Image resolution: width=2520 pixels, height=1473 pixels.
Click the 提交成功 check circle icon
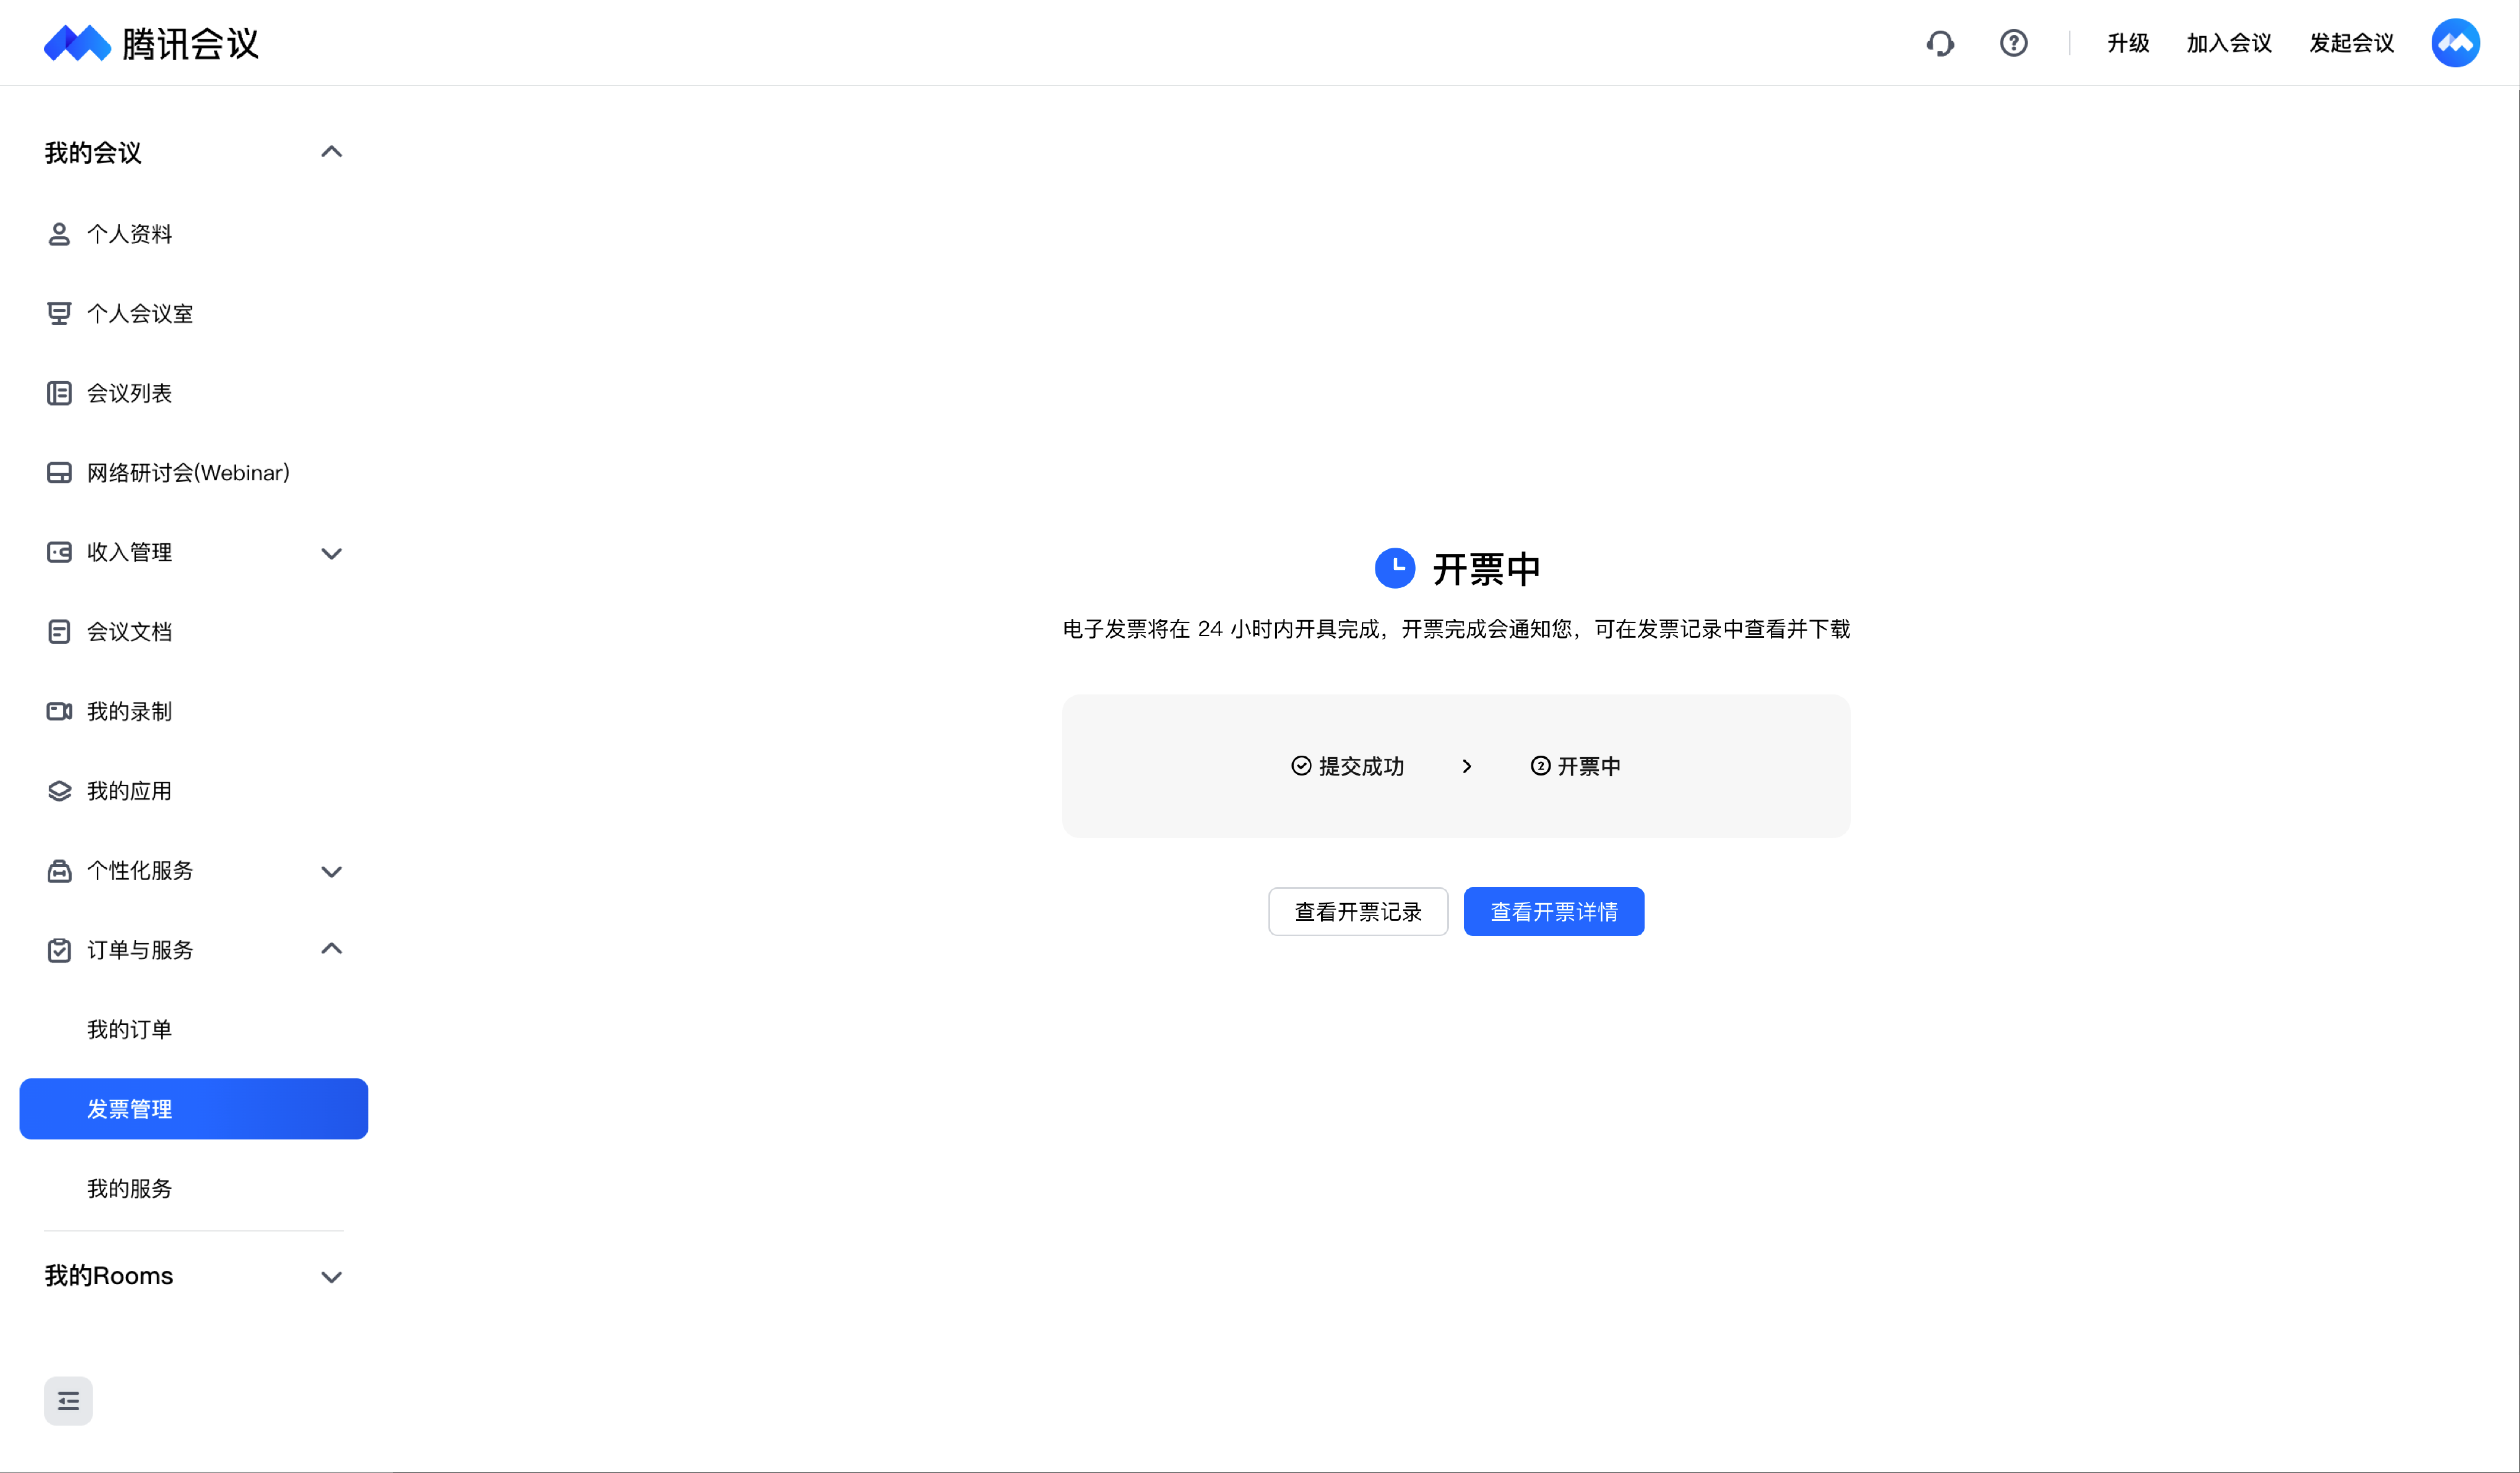[x=1301, y=766]
